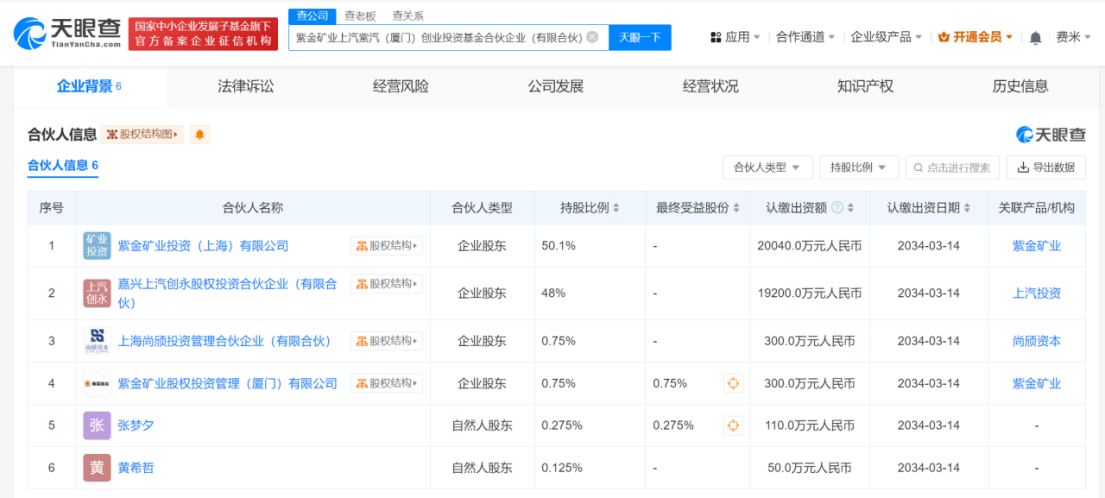Open 嘉兴上汽创永 company logo
Viewport: 1105px width, 498px height.
pos(97,293)
